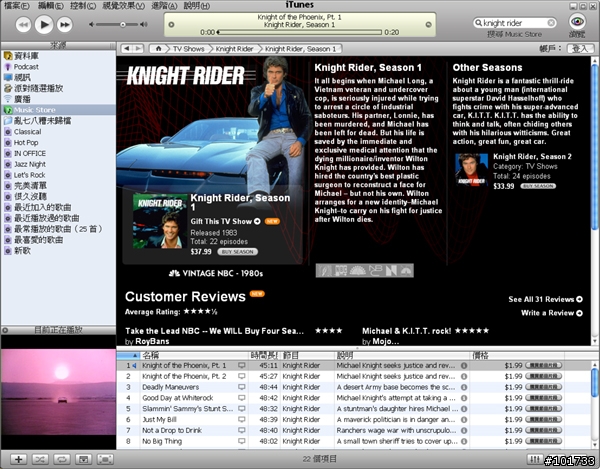The image size is (600, 469).
Task: Click Write a Review link
Action: 552,313
